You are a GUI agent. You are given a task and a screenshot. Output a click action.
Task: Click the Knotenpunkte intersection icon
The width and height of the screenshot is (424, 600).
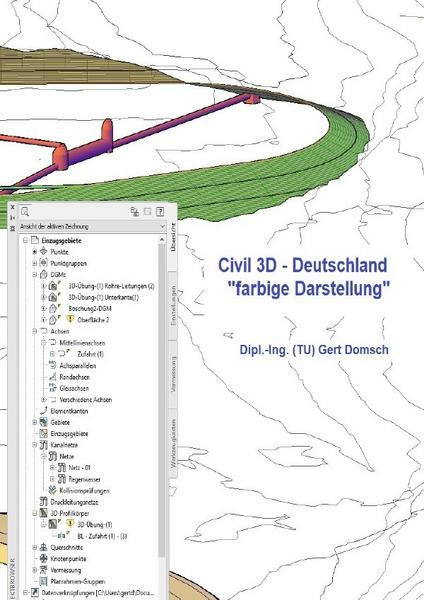click(x=44, y=559)
